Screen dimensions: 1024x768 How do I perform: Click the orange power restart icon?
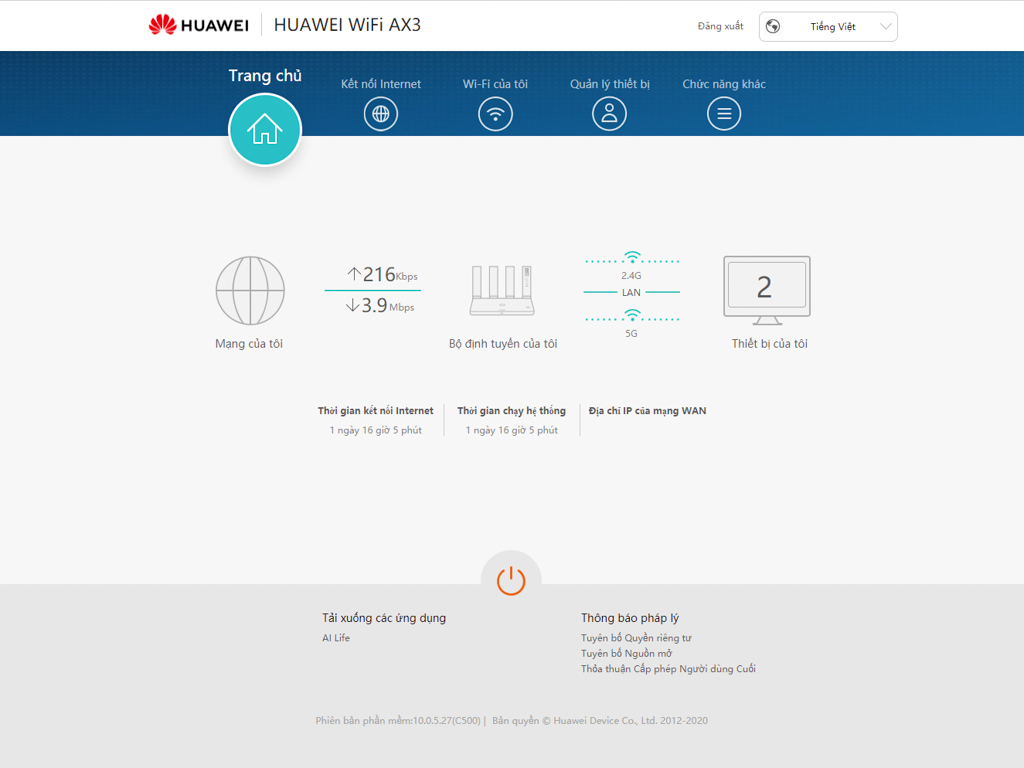coord(511,581)
